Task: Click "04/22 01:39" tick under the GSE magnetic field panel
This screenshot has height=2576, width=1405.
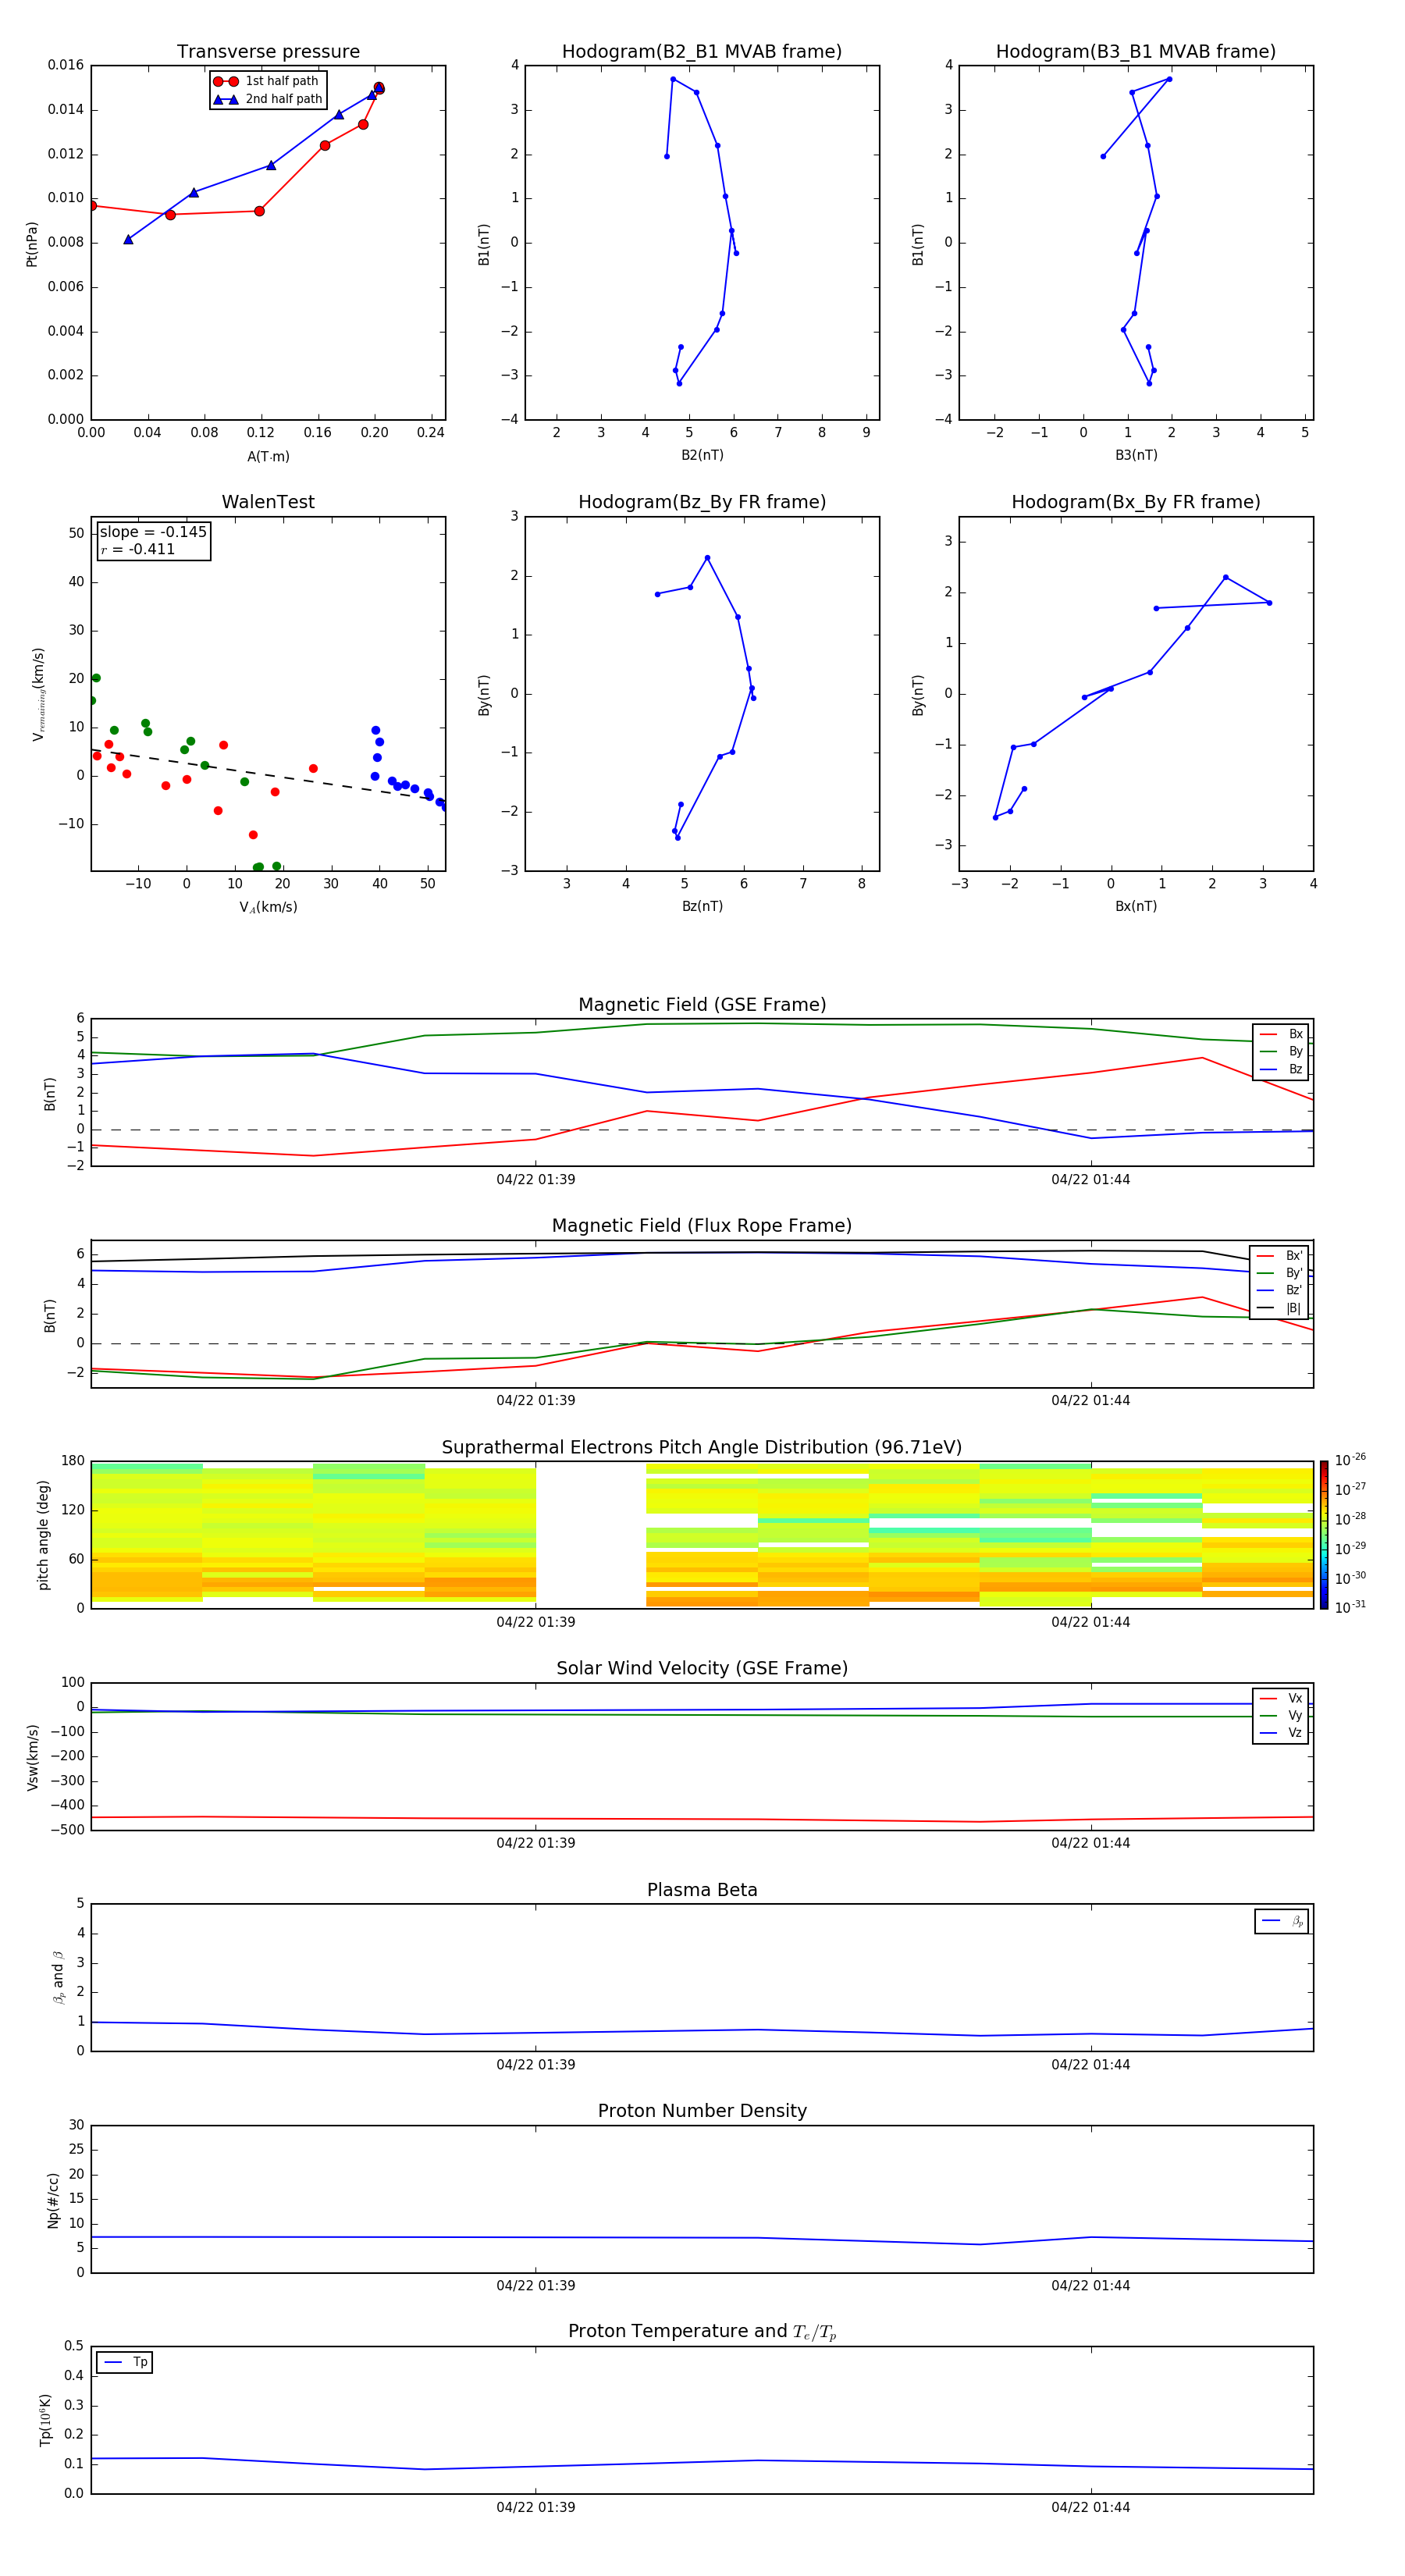Action: click(x=536, y=1179)
